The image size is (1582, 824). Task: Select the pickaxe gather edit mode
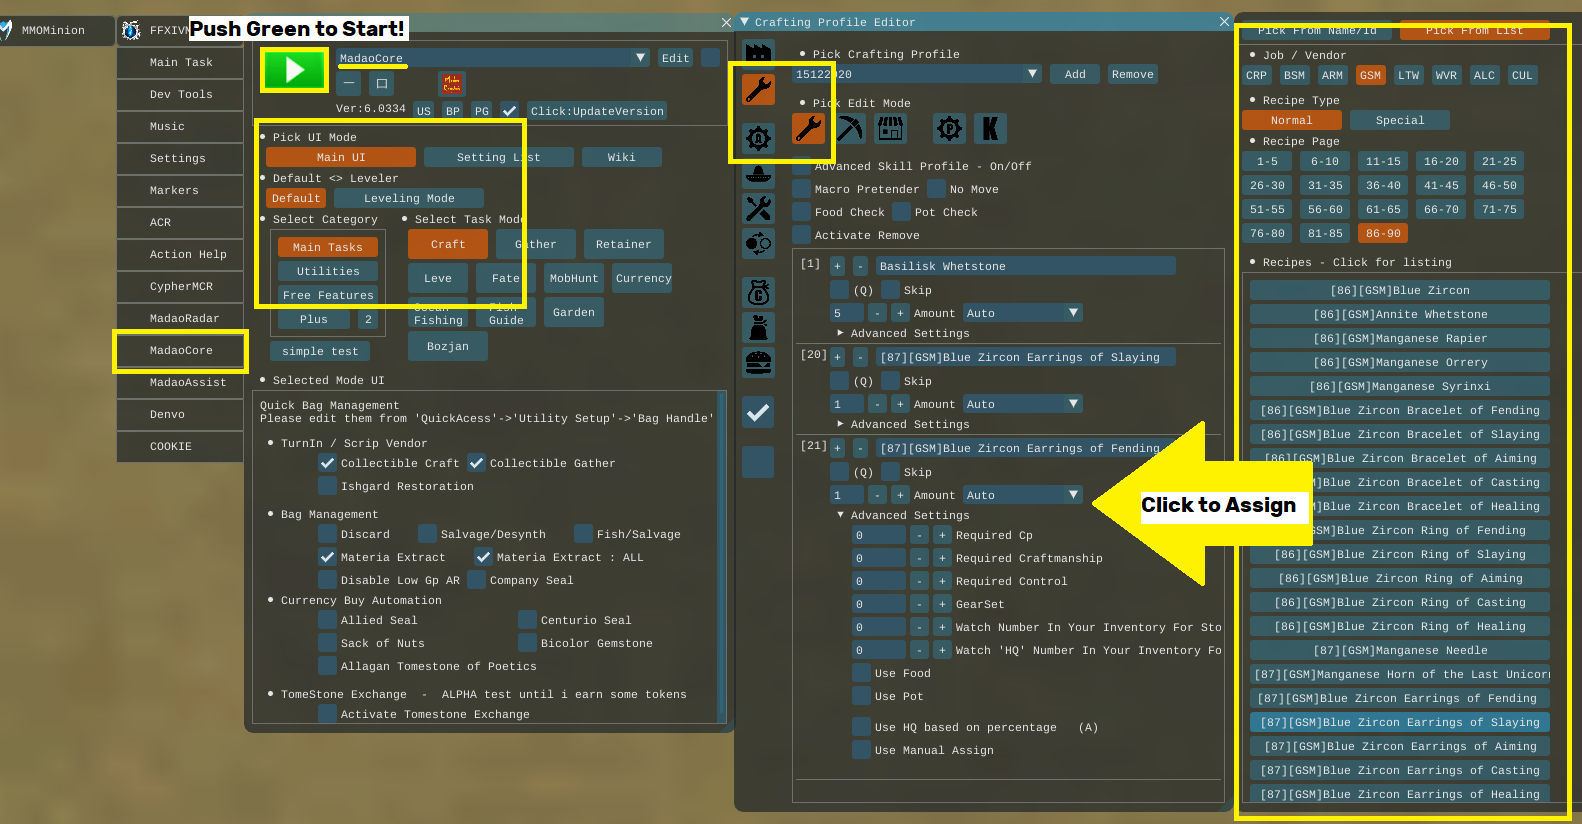tap(850, 128)
